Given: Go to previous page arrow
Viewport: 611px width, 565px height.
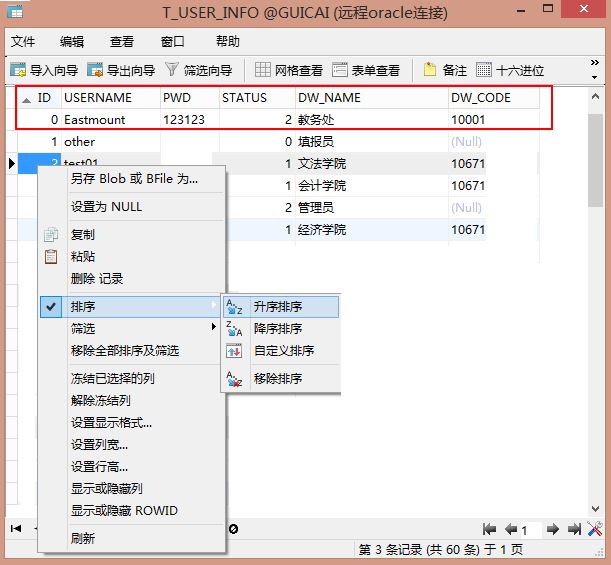Looking at the screenshot, I should click(x=511, y=529).
